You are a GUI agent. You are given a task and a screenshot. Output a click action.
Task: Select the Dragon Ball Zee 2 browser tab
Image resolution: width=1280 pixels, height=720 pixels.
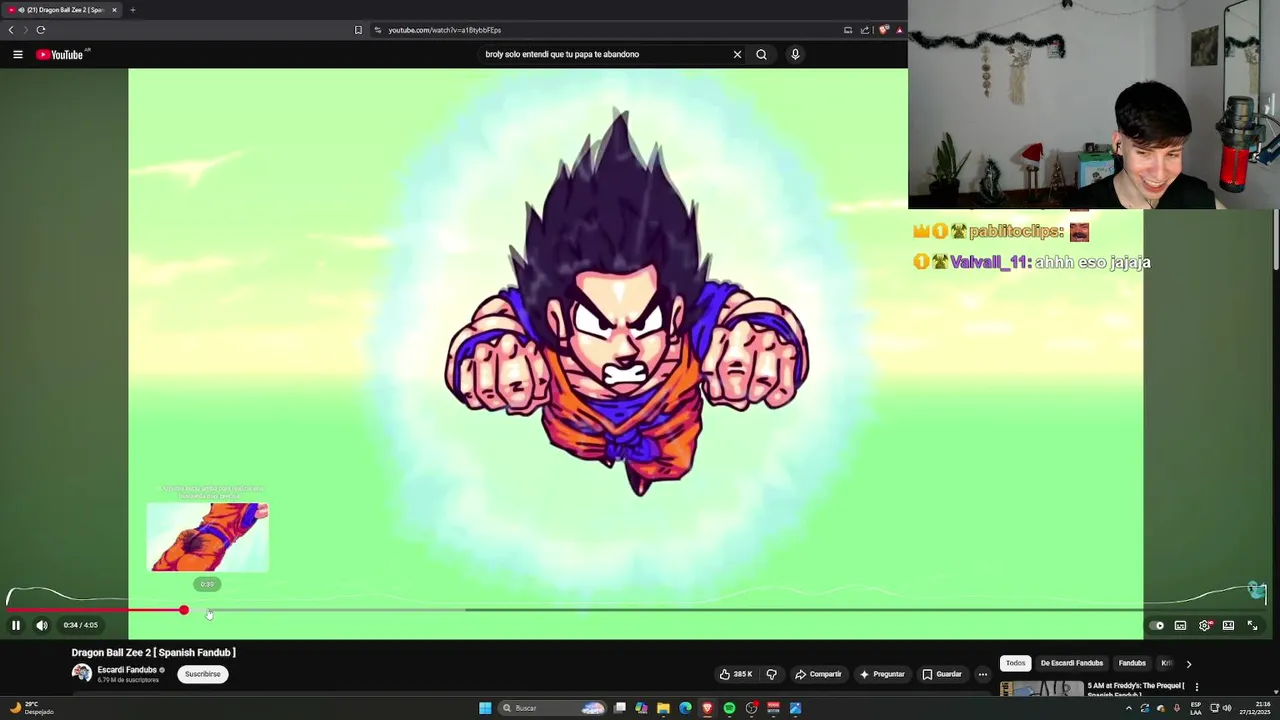62,10
